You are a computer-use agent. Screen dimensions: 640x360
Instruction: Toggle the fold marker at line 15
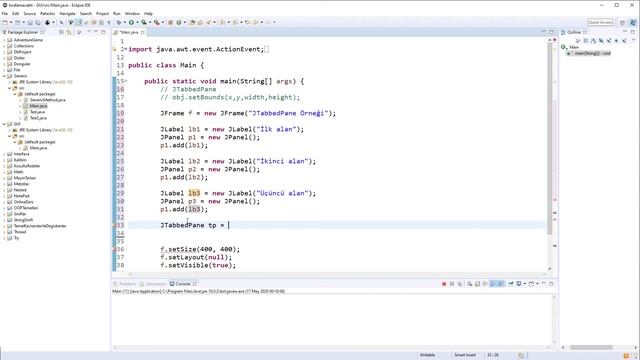click(x=126, y=81)
